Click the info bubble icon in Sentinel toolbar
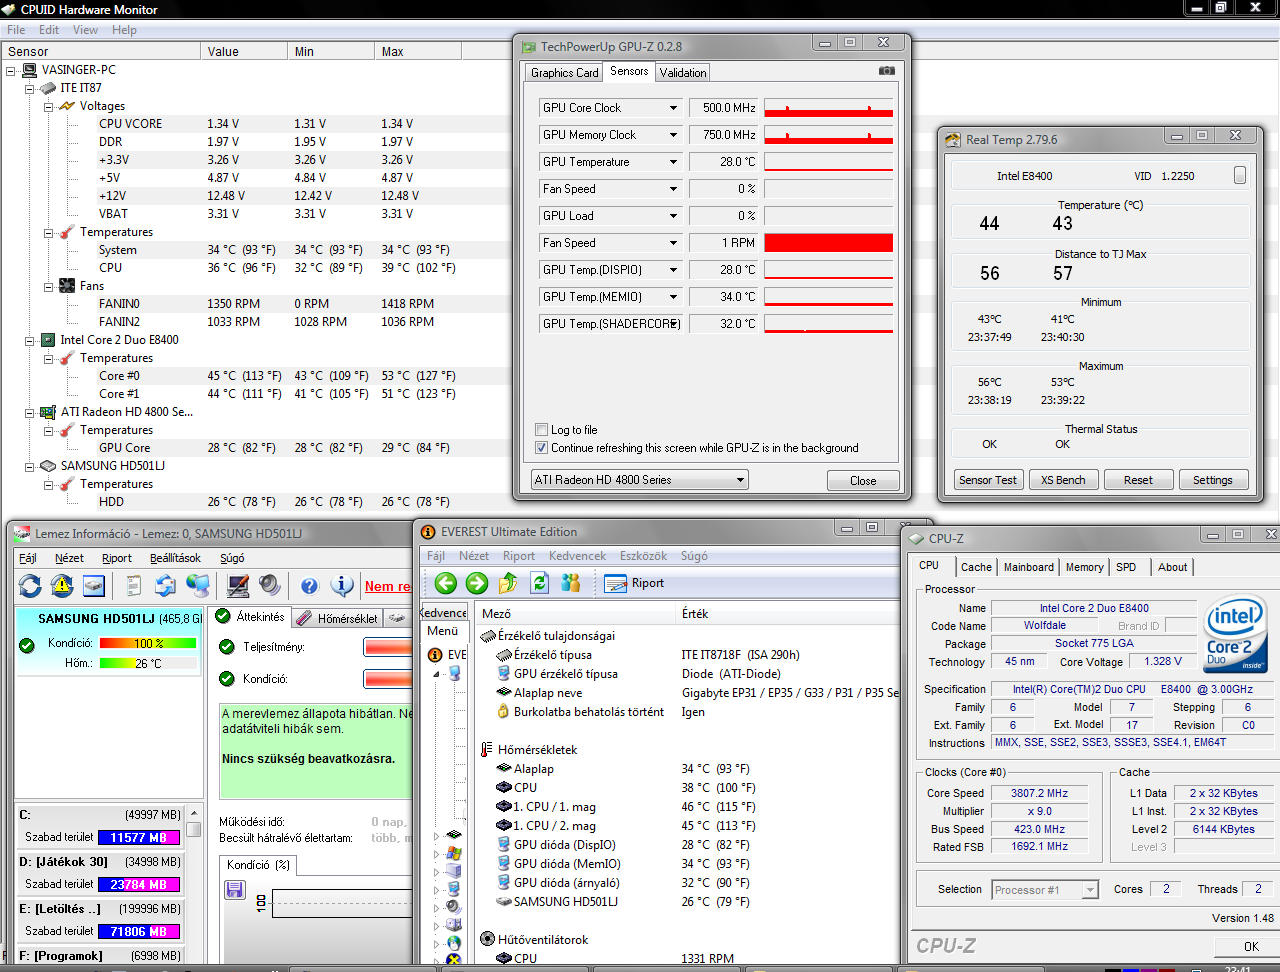Image resolution: width=1280 pixels, height=972 pixels. pyautogui.click(x=342, y=585)
